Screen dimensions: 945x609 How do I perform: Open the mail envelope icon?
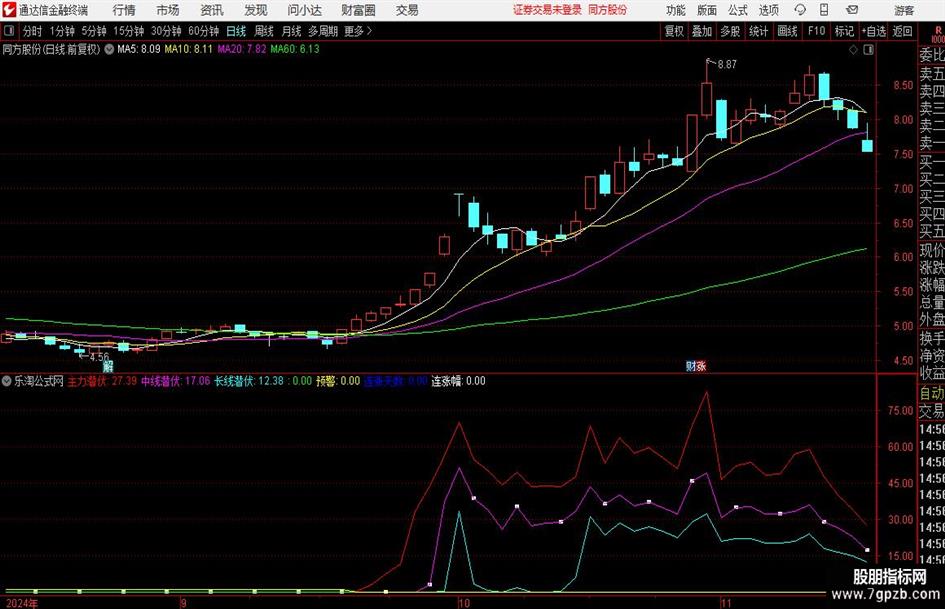point(852,10)
